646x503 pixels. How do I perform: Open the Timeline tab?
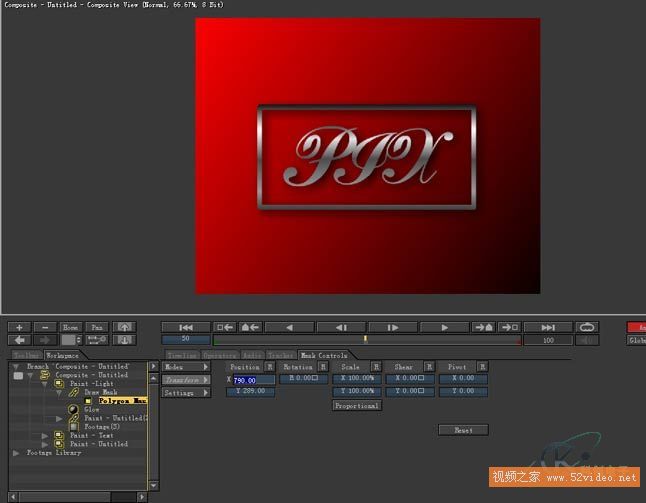tap(183, 355)
